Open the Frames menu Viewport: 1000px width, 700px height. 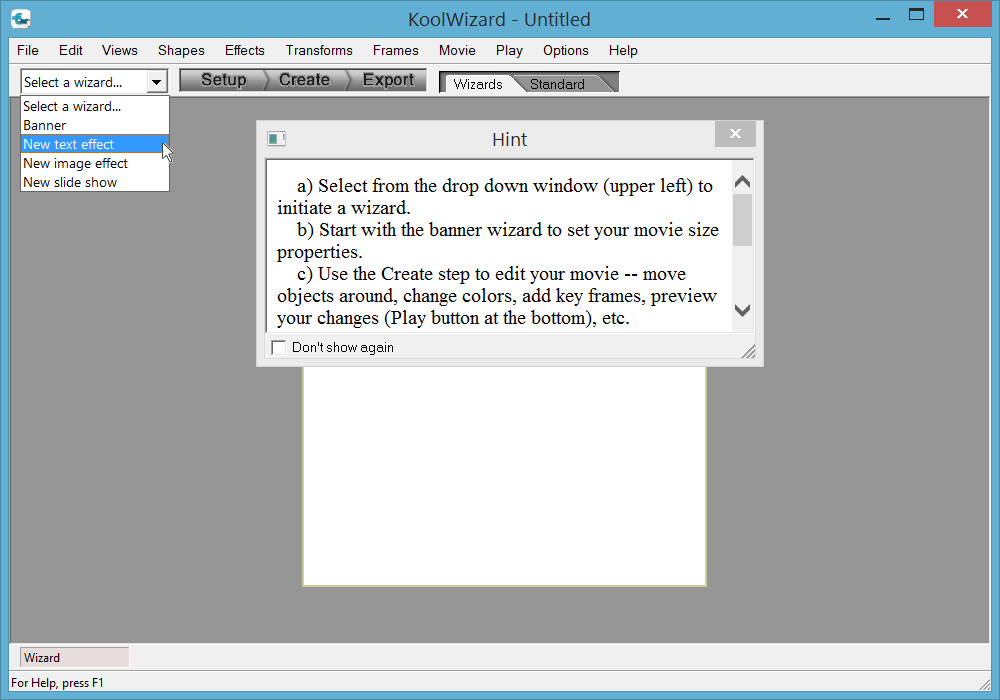pyautogui.click(x=395, y=50)
